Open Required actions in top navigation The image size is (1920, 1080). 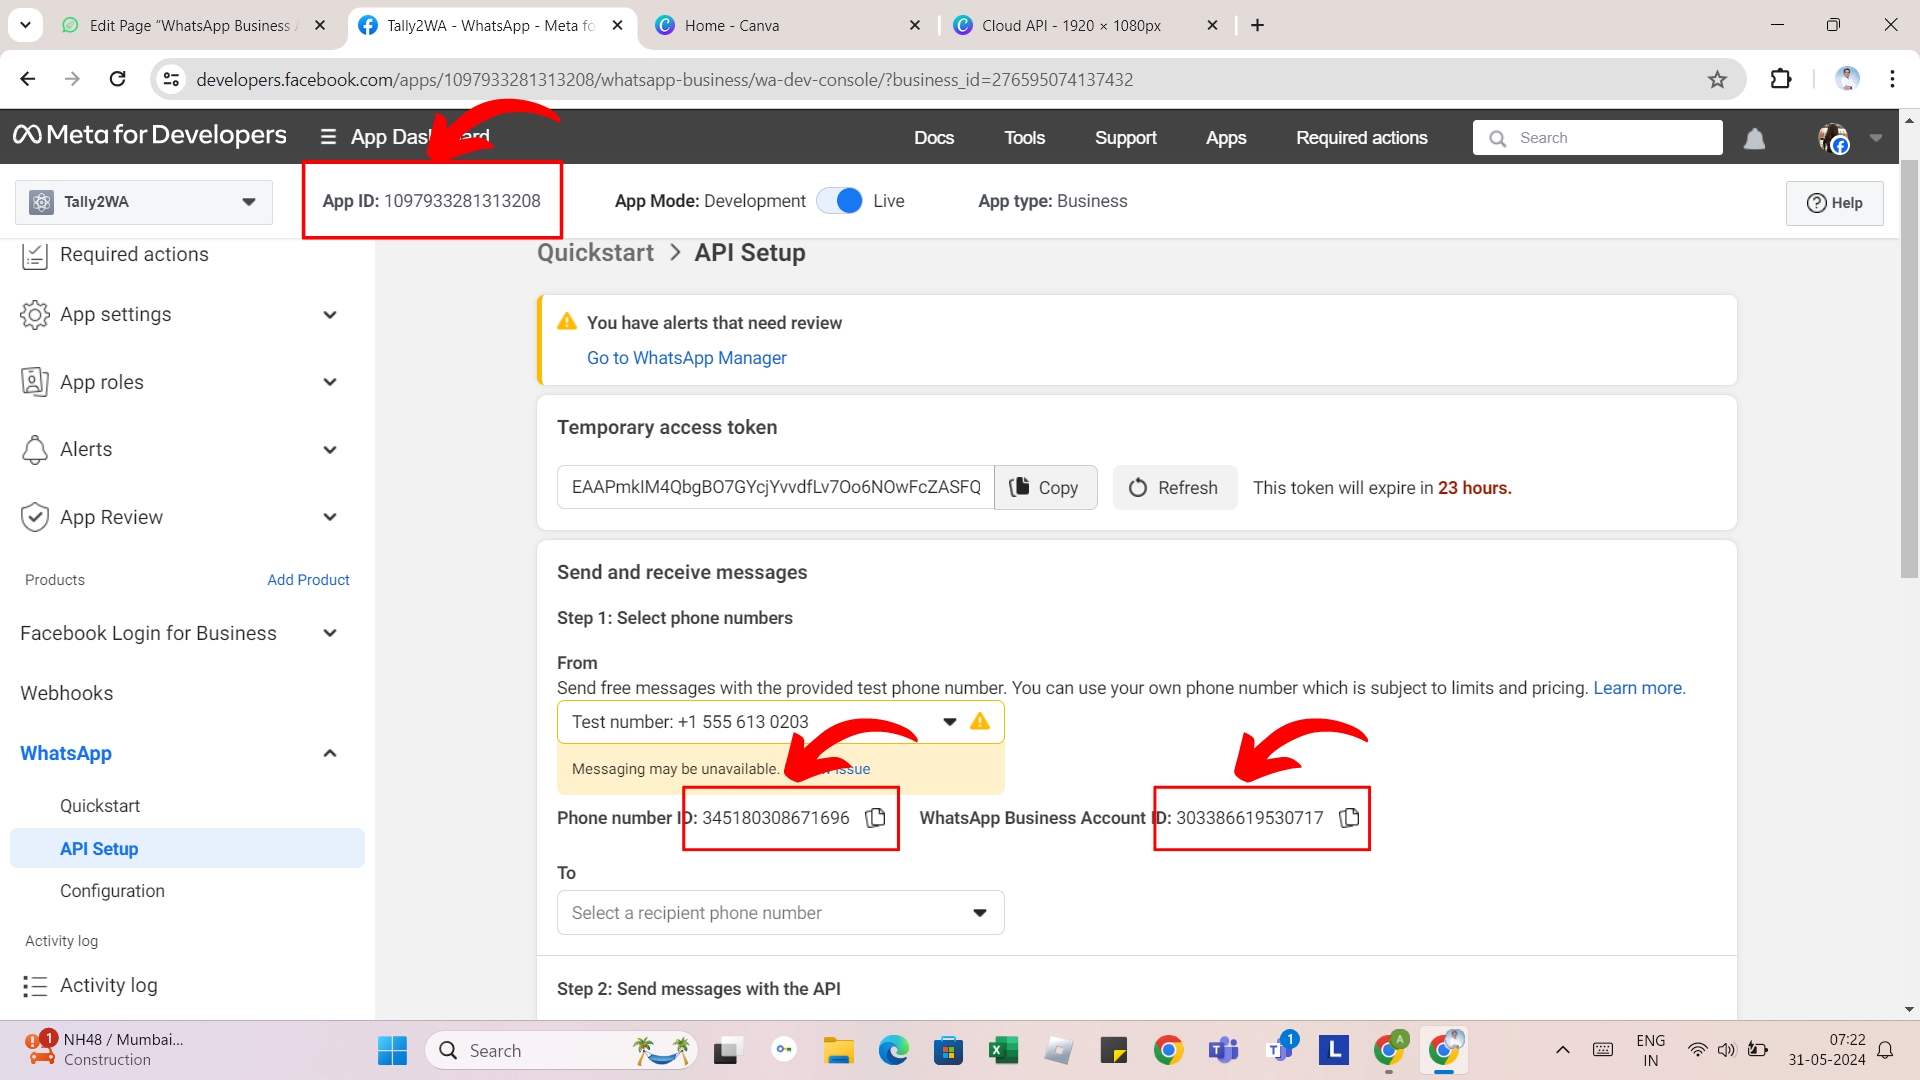pyautogui.click(x=1362, y=138)
